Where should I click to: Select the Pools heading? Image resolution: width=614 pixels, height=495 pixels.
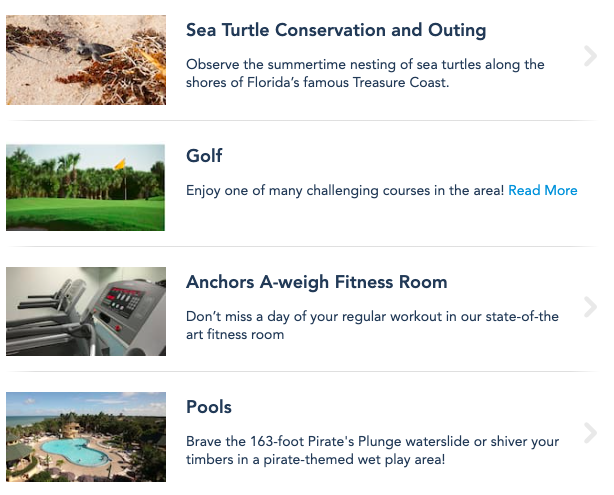tap(209, 407)
